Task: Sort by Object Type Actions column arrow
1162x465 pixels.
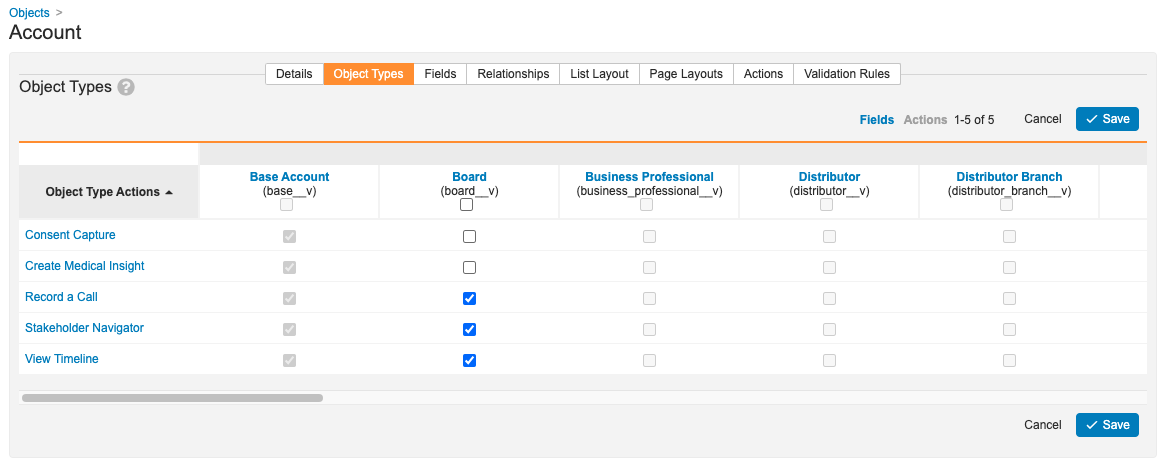Action: 169,192
